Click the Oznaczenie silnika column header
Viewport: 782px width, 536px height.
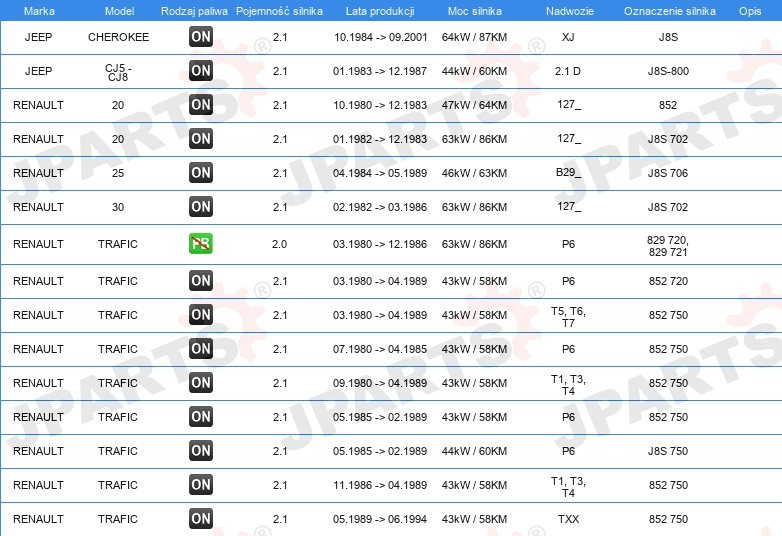[x=669, y=11]
